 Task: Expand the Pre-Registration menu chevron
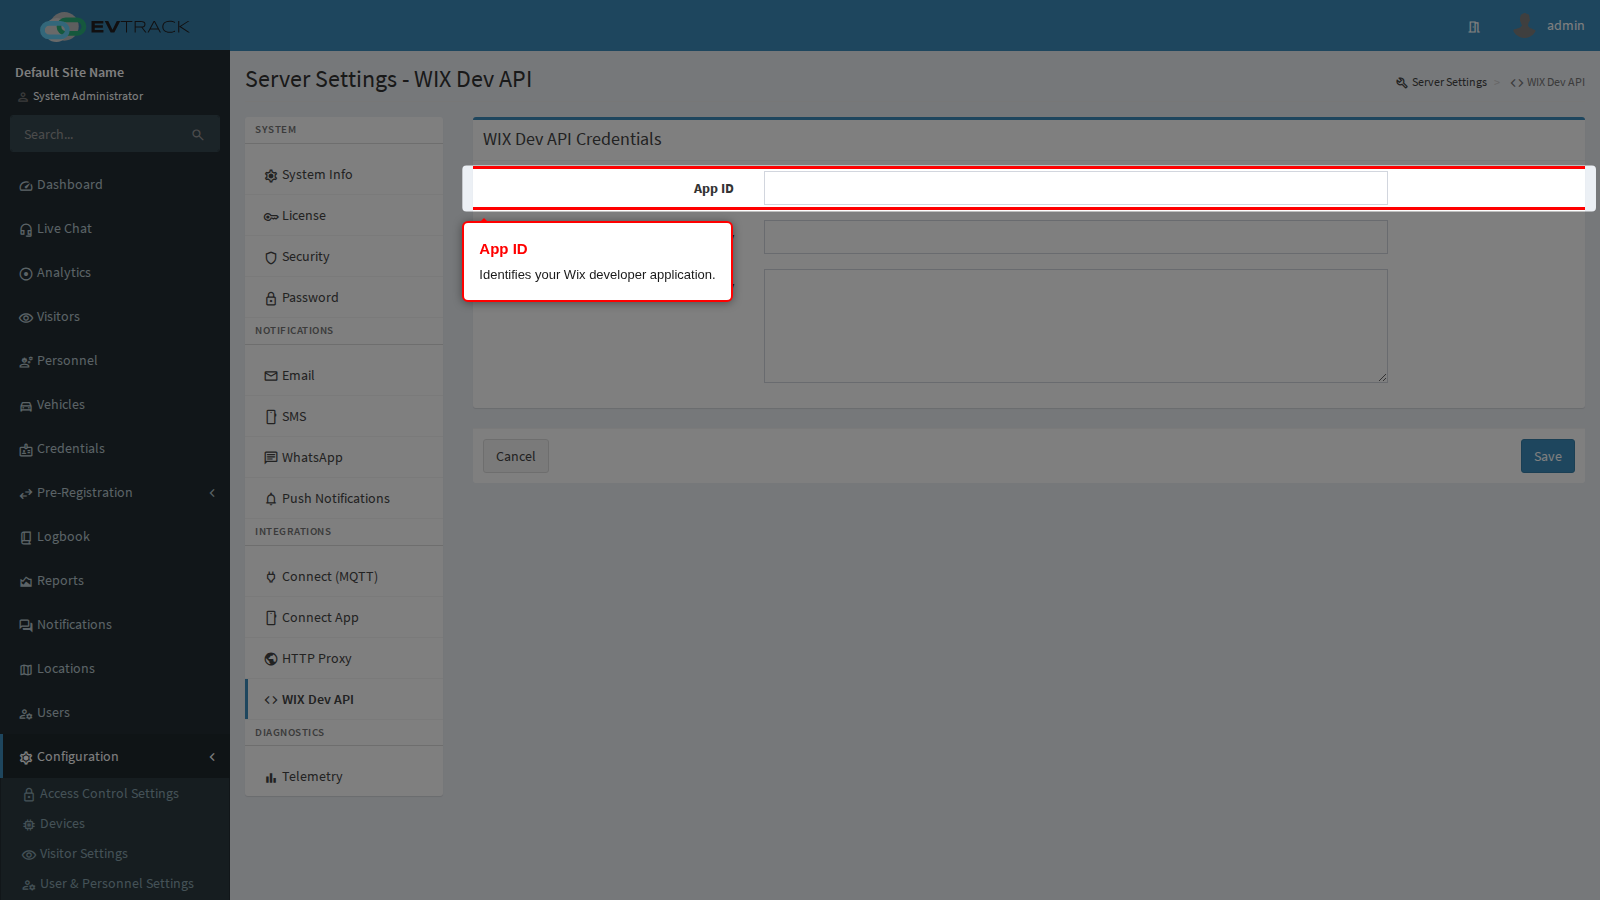[x=212, y=493]
